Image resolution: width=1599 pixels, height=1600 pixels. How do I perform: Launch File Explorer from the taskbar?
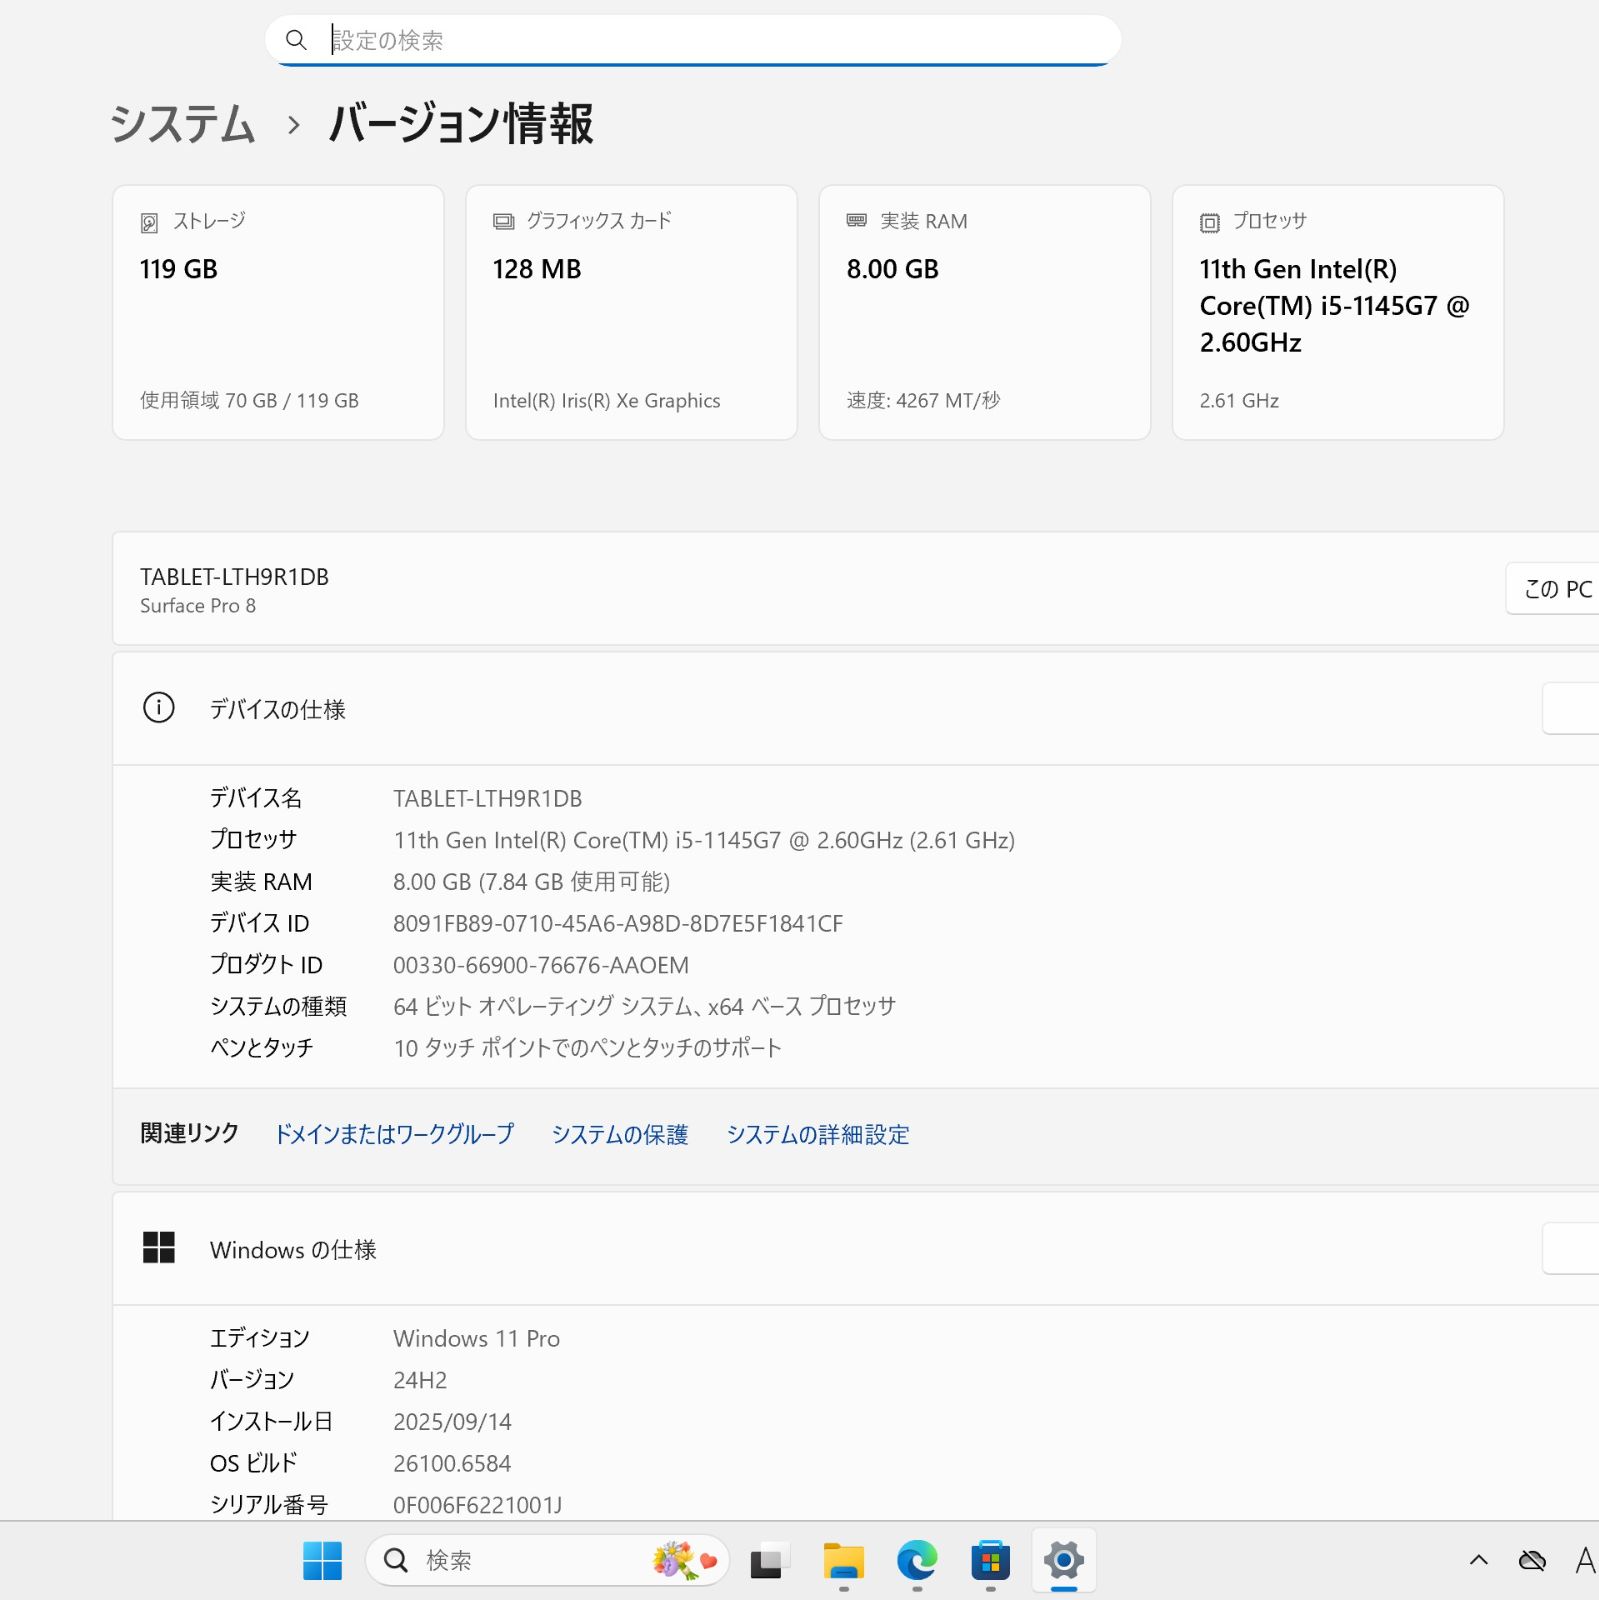tap(843, 1560)
